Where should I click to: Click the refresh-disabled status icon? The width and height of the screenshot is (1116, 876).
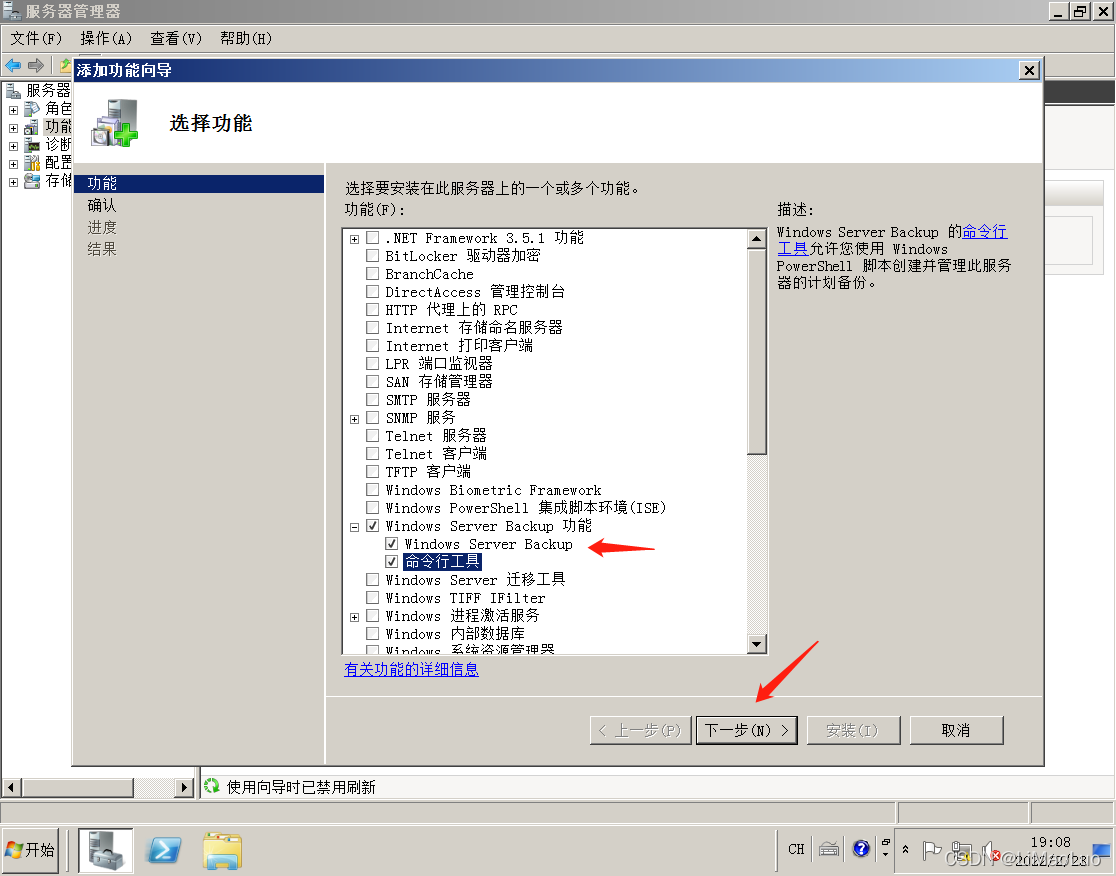pyautogui.click(x=211, y=786)
